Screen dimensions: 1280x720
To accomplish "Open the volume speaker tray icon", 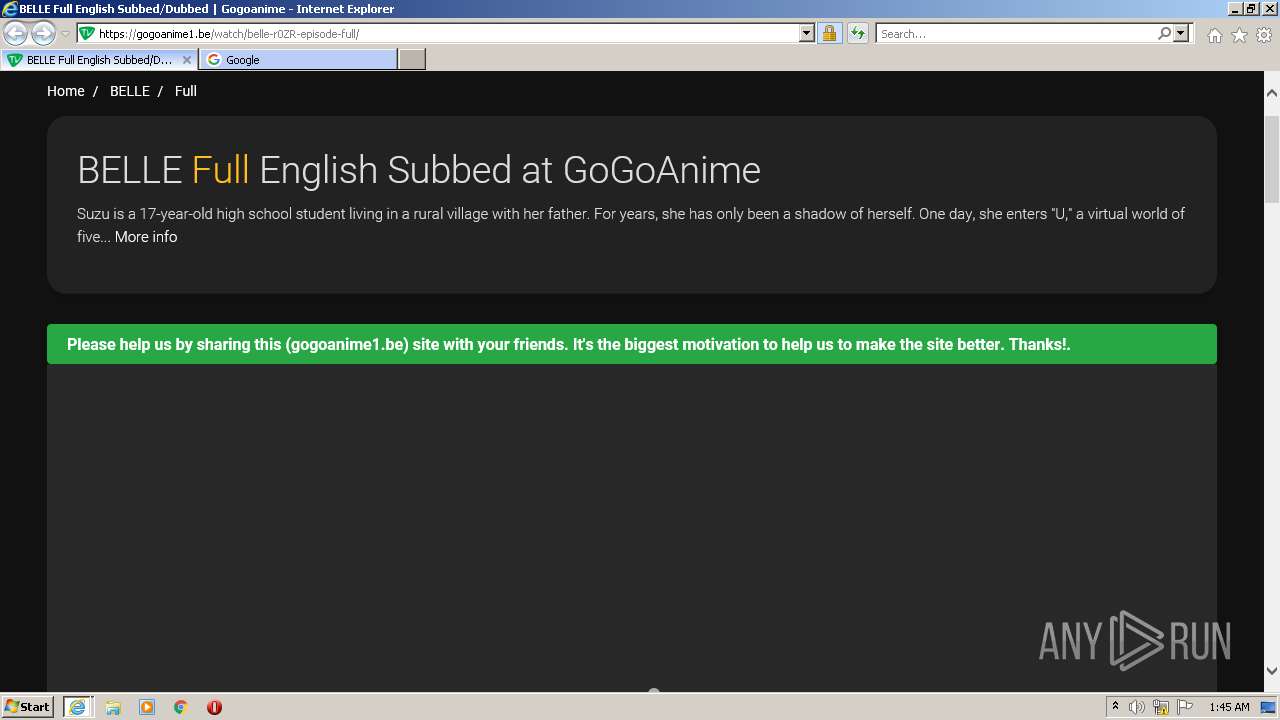I will click(x=1137, y=707).
